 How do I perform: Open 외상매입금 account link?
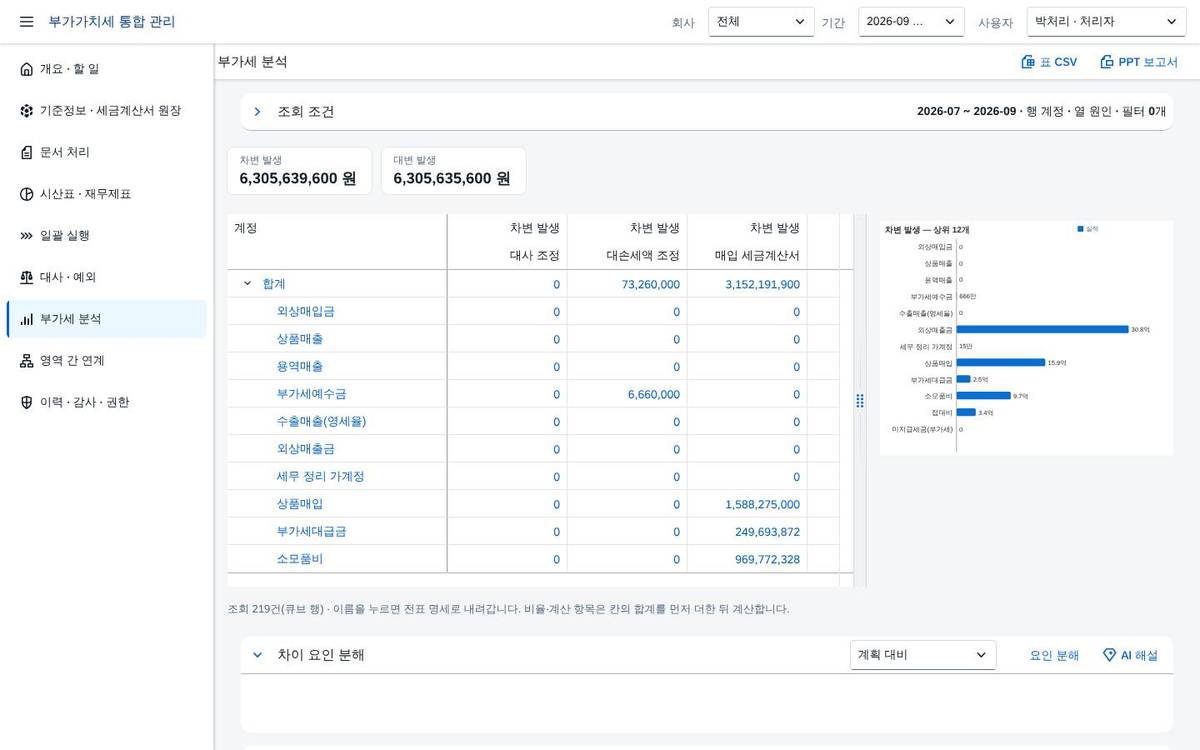306,312
